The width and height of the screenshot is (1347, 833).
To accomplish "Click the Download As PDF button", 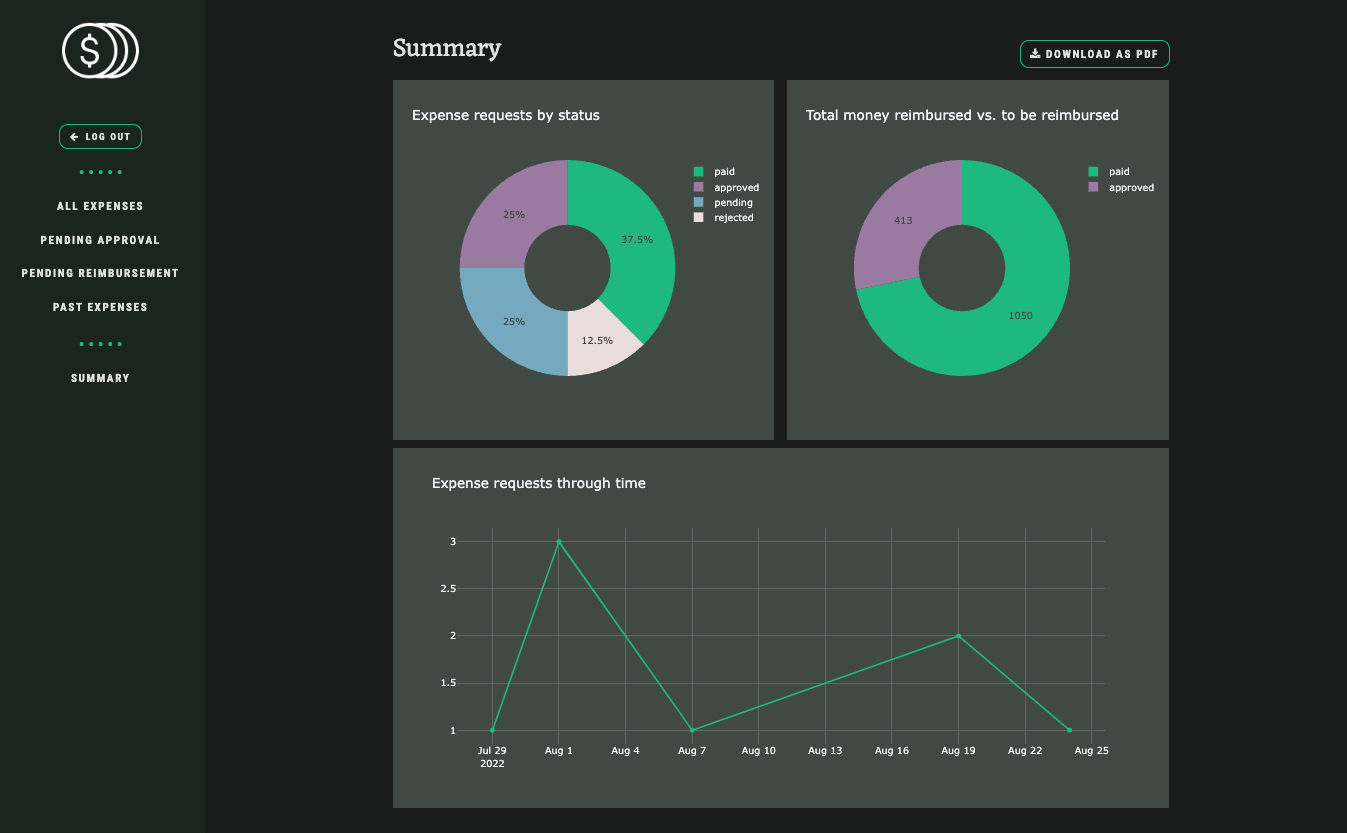I will (x=1094, y=54).
